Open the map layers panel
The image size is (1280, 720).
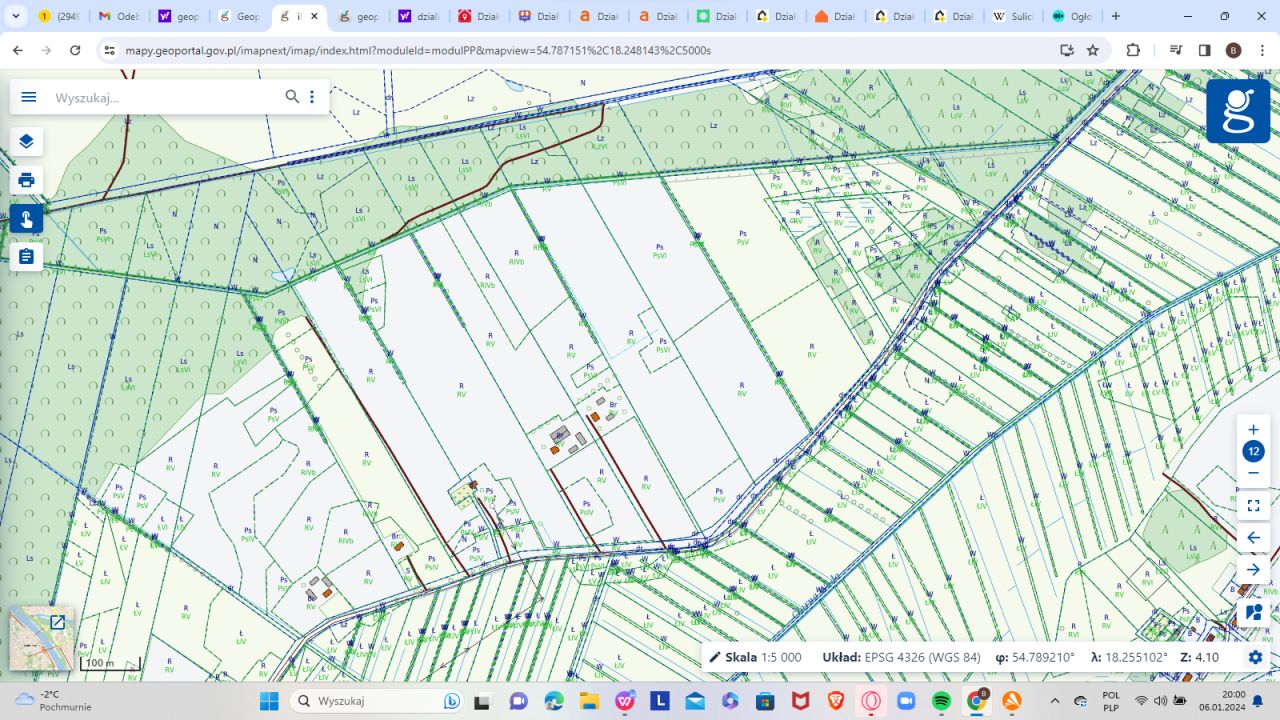pos(26,141)
